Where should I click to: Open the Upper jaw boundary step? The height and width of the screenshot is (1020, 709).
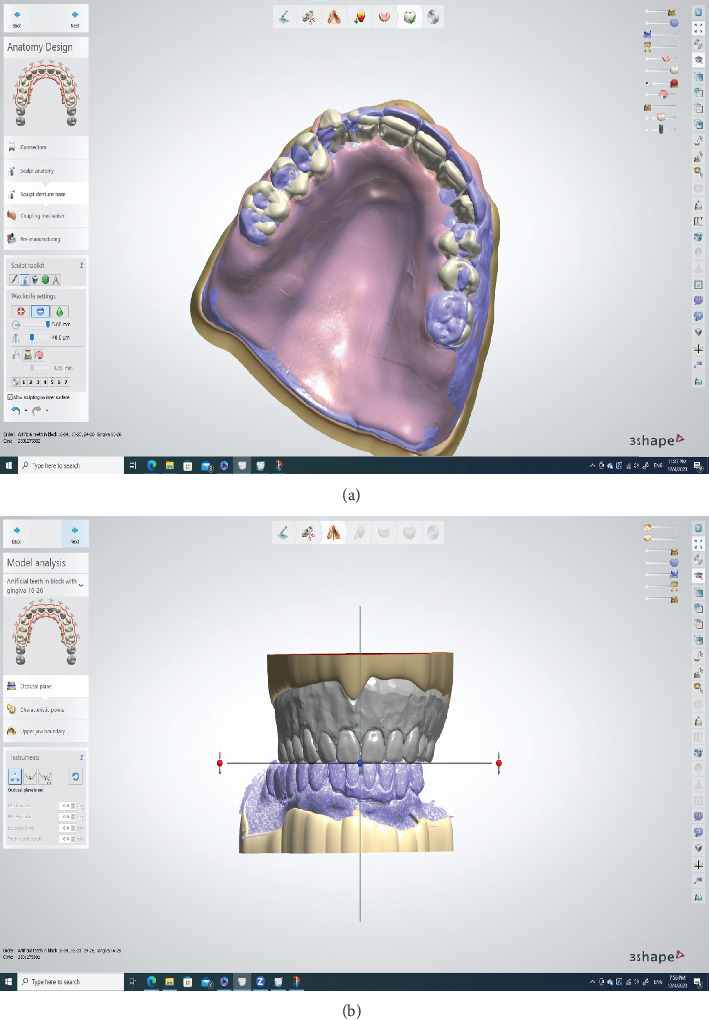[x=46, y=731]
